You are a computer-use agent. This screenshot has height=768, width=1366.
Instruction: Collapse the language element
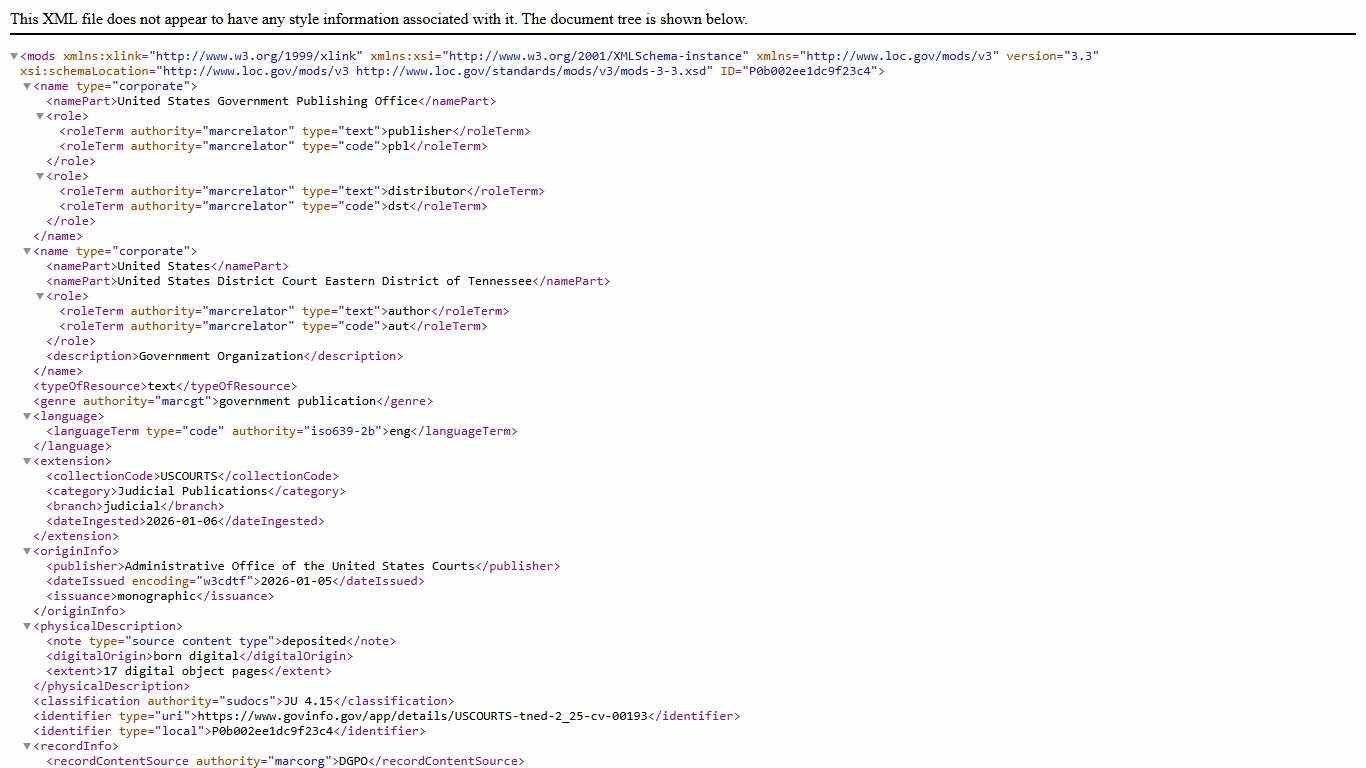coord(27,416)
